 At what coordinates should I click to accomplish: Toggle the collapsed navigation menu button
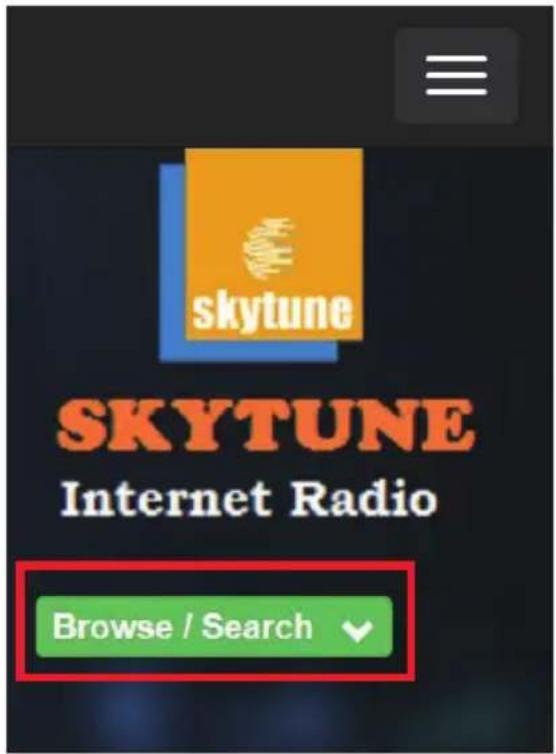coord(456,75)
